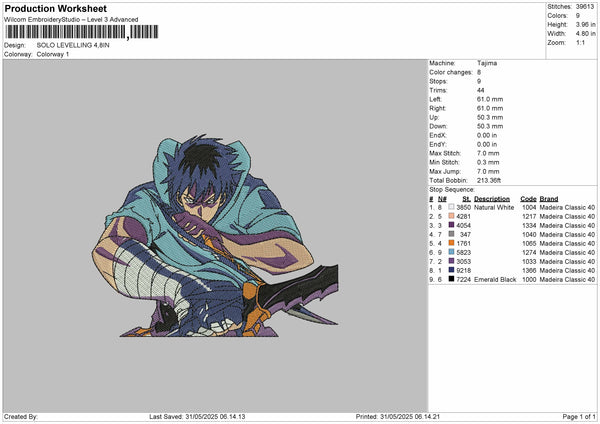
Task: Click the EndY value 0.00 in
Action: click(x=487, y=144)
